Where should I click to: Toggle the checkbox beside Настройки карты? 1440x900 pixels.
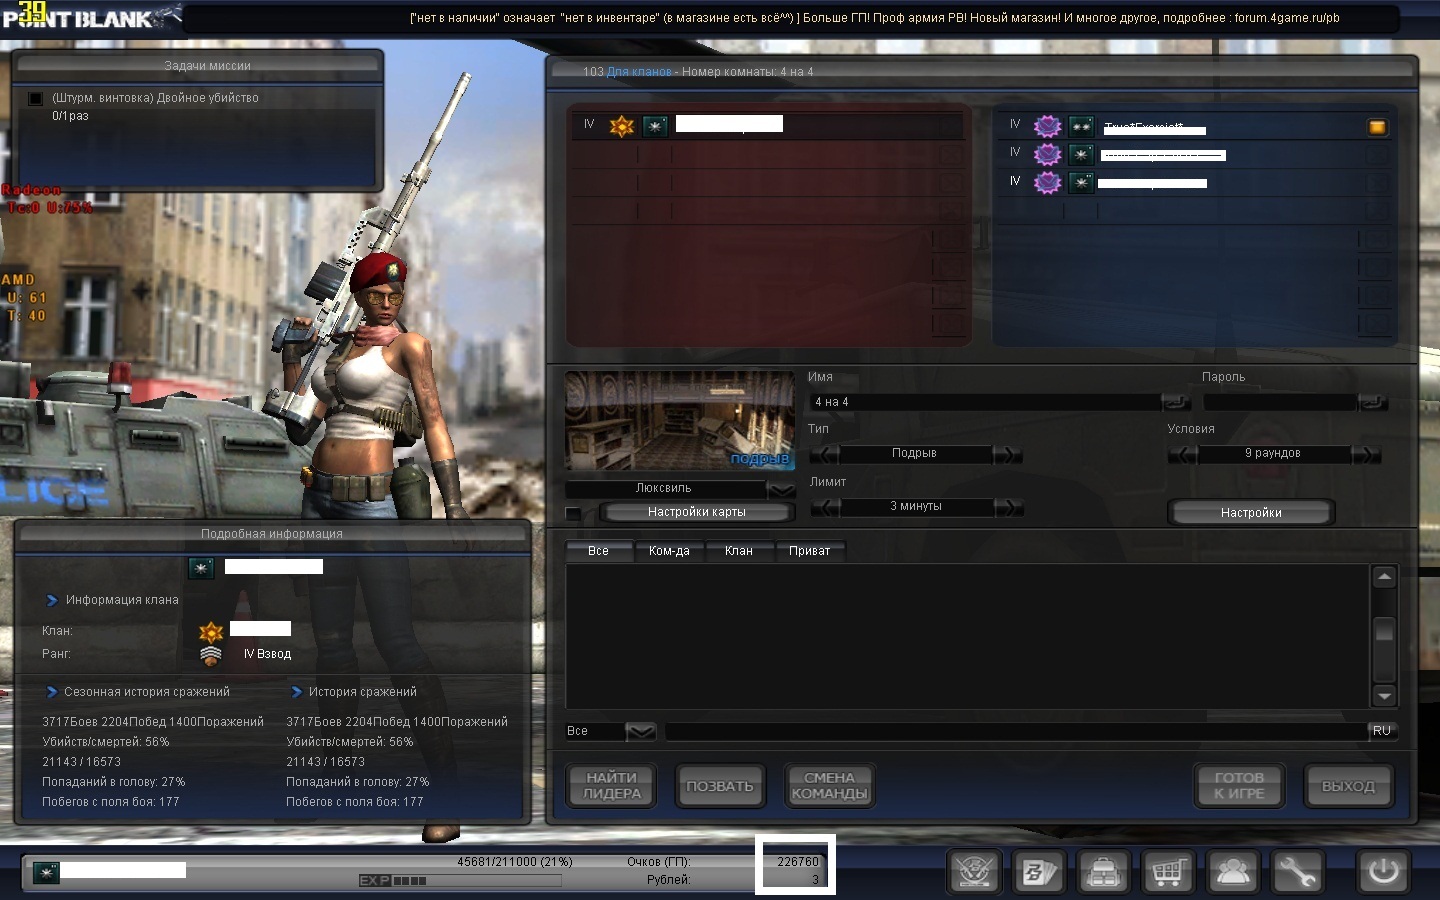pos(573,513)
